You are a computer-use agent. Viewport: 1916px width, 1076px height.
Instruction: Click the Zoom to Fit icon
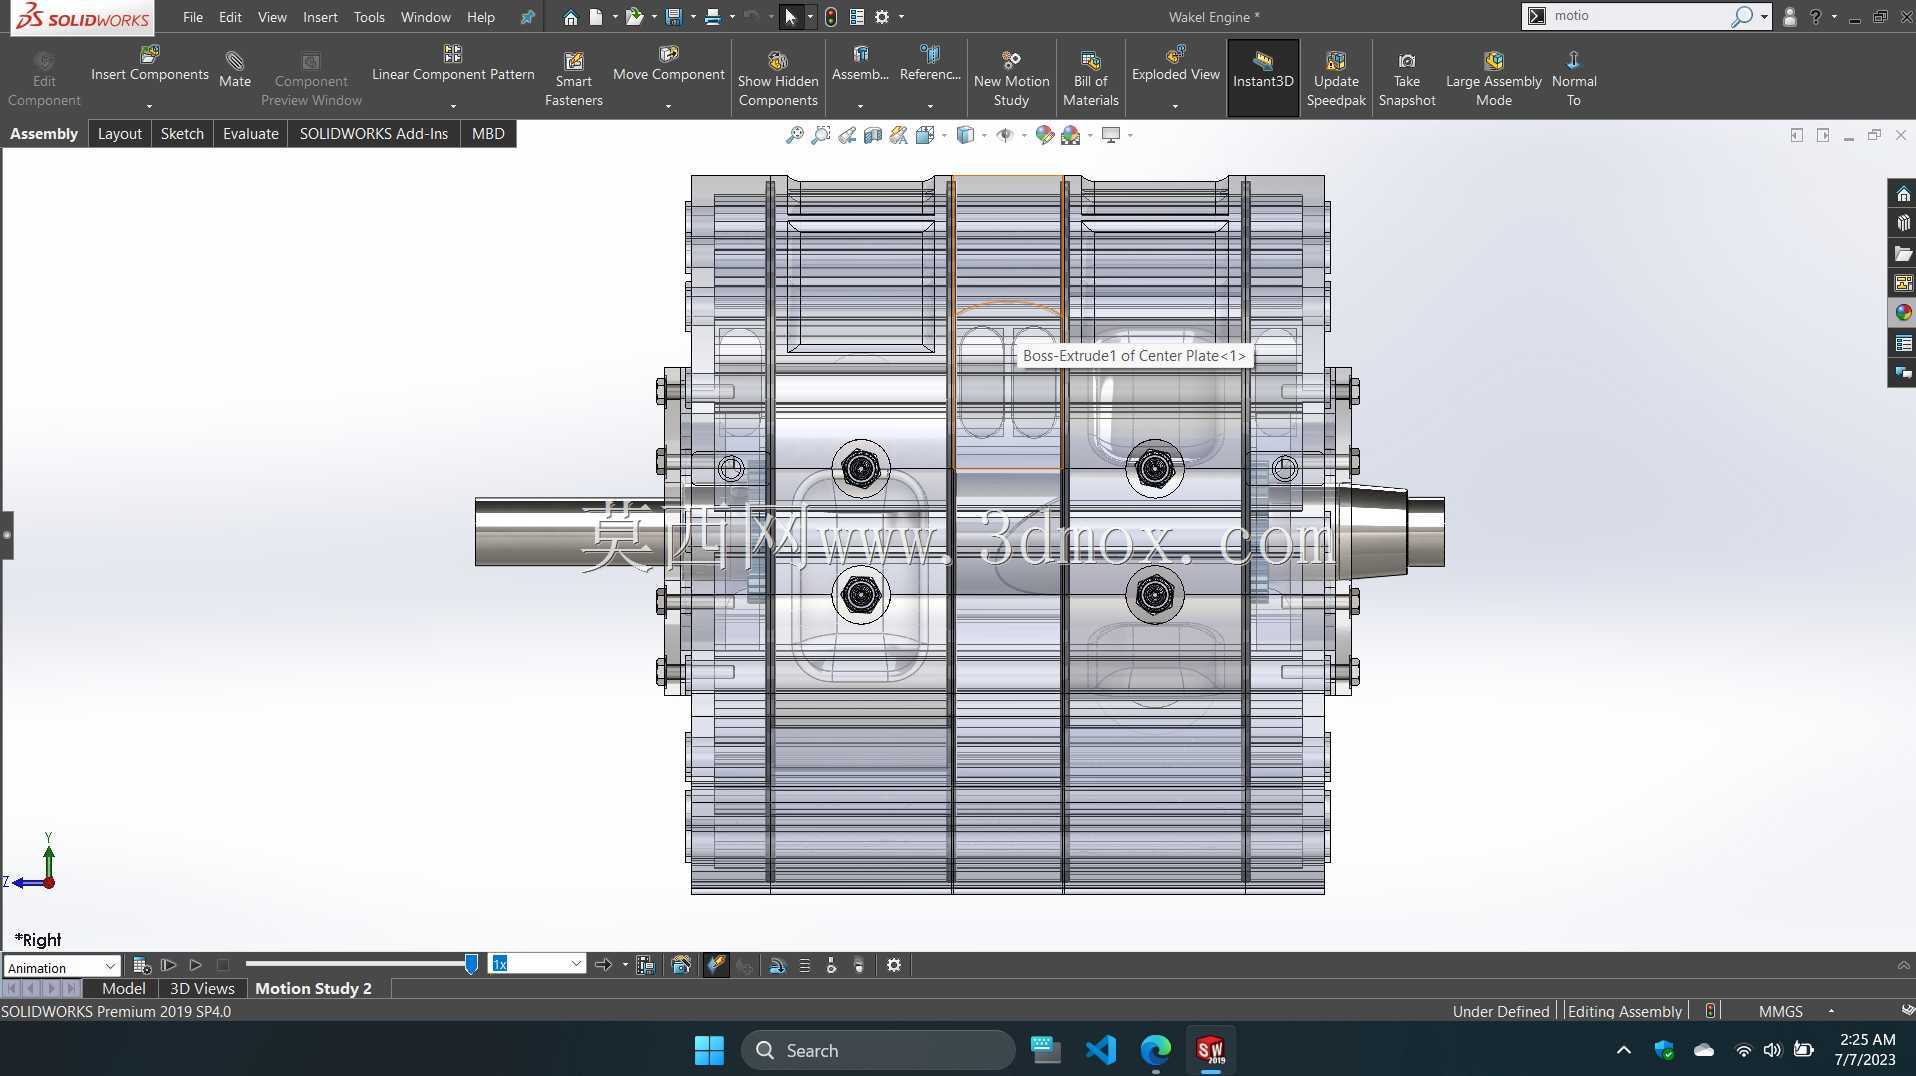point(794,135)
